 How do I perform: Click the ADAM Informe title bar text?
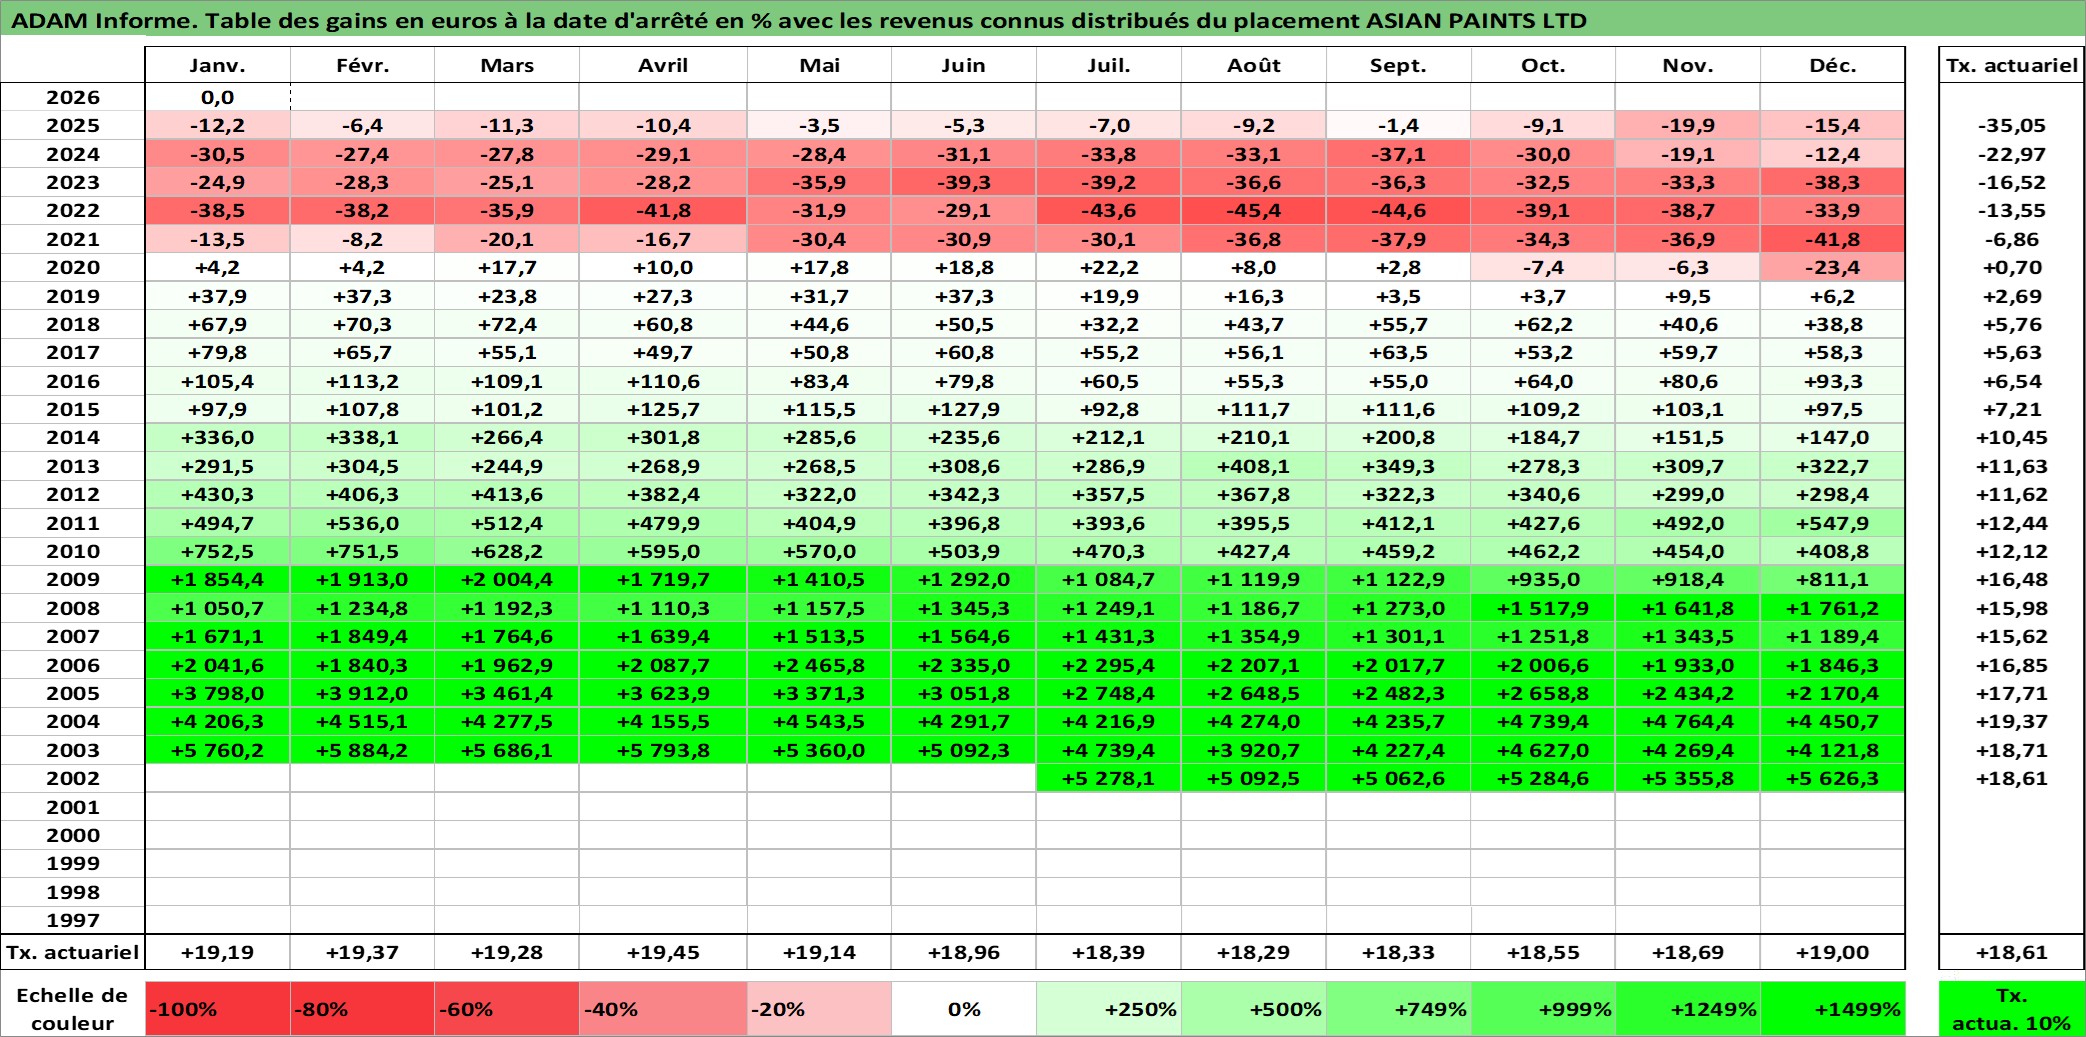point(798,20)
